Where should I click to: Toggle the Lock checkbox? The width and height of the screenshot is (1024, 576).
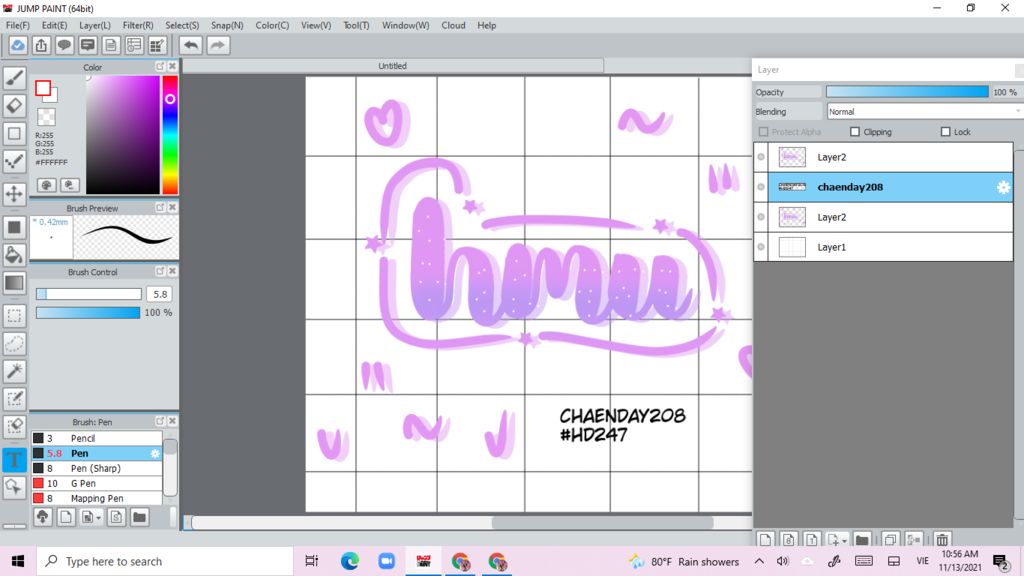click(945, 132)
